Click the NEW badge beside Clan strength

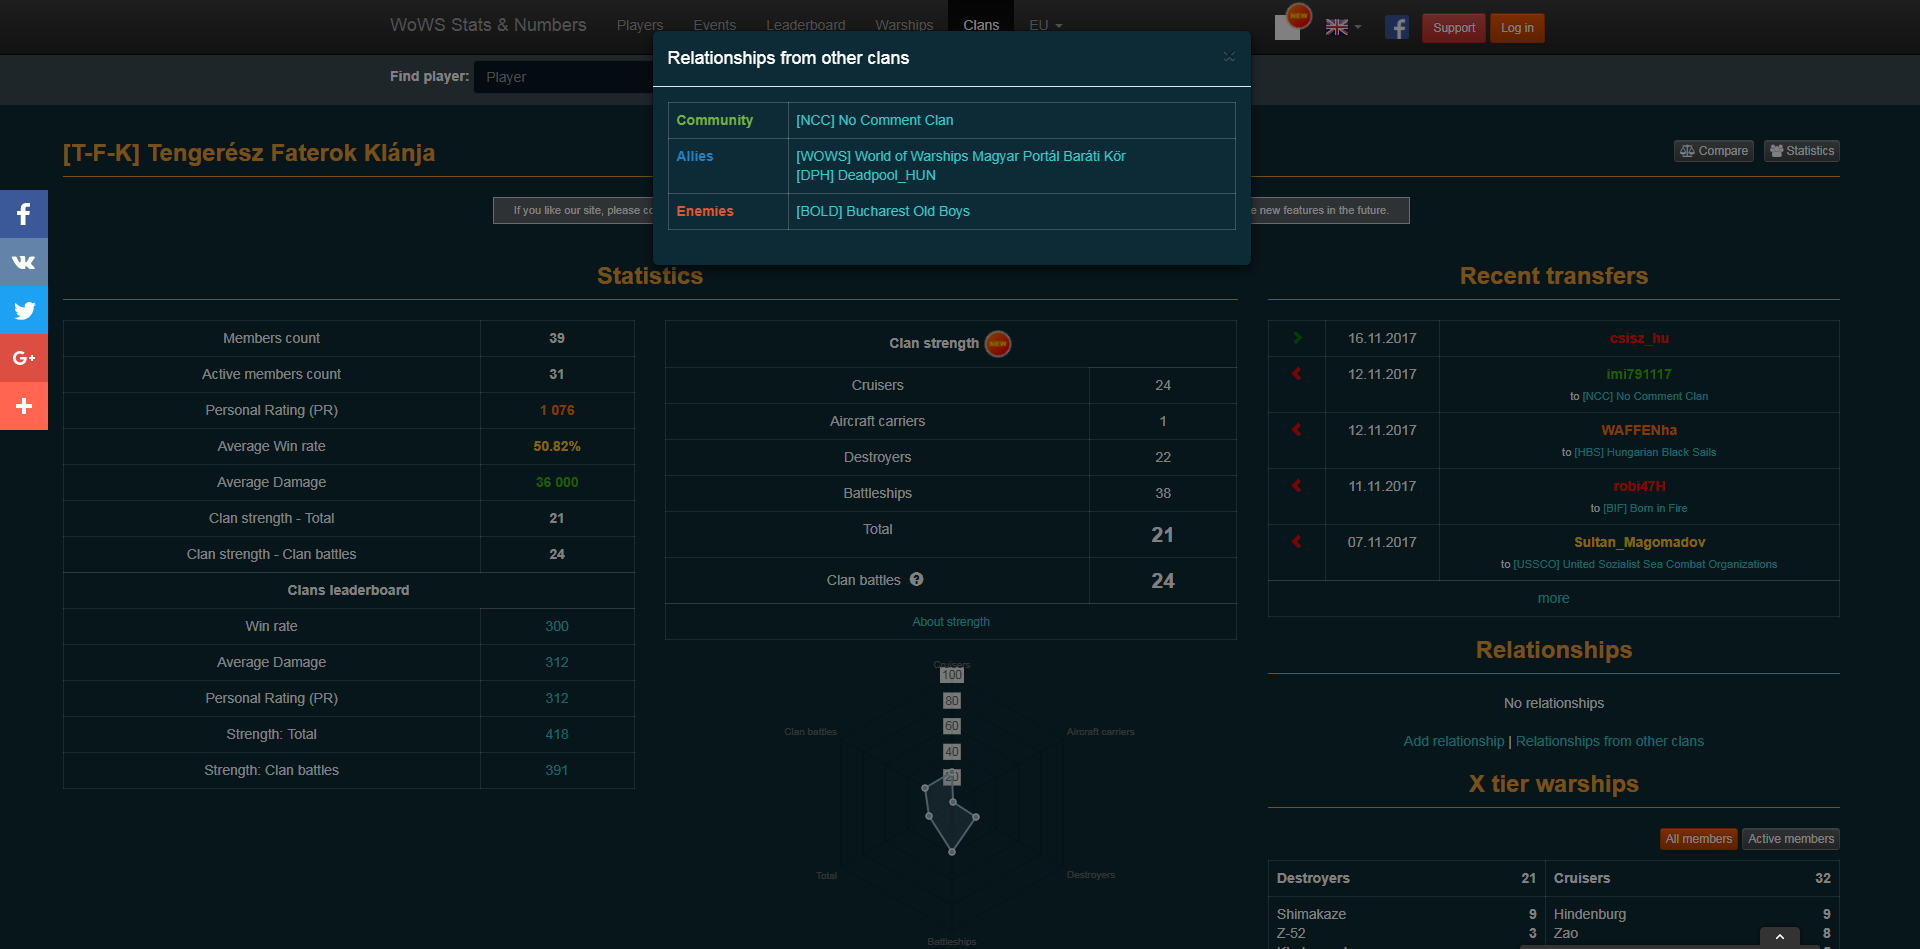point(998,343)
